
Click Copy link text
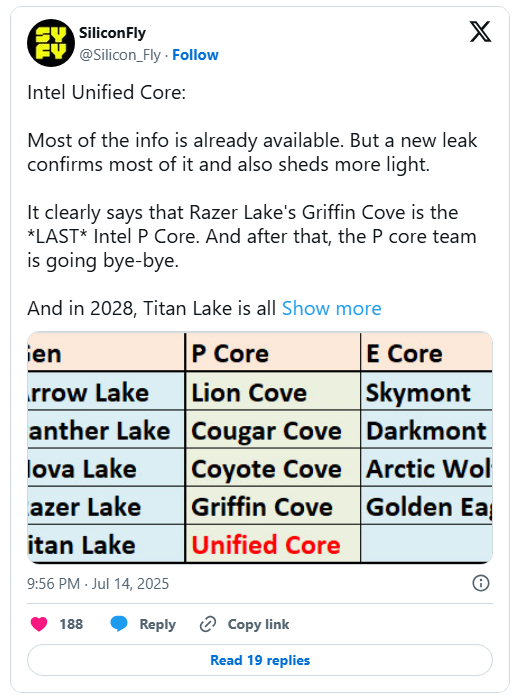pos(258,624)
